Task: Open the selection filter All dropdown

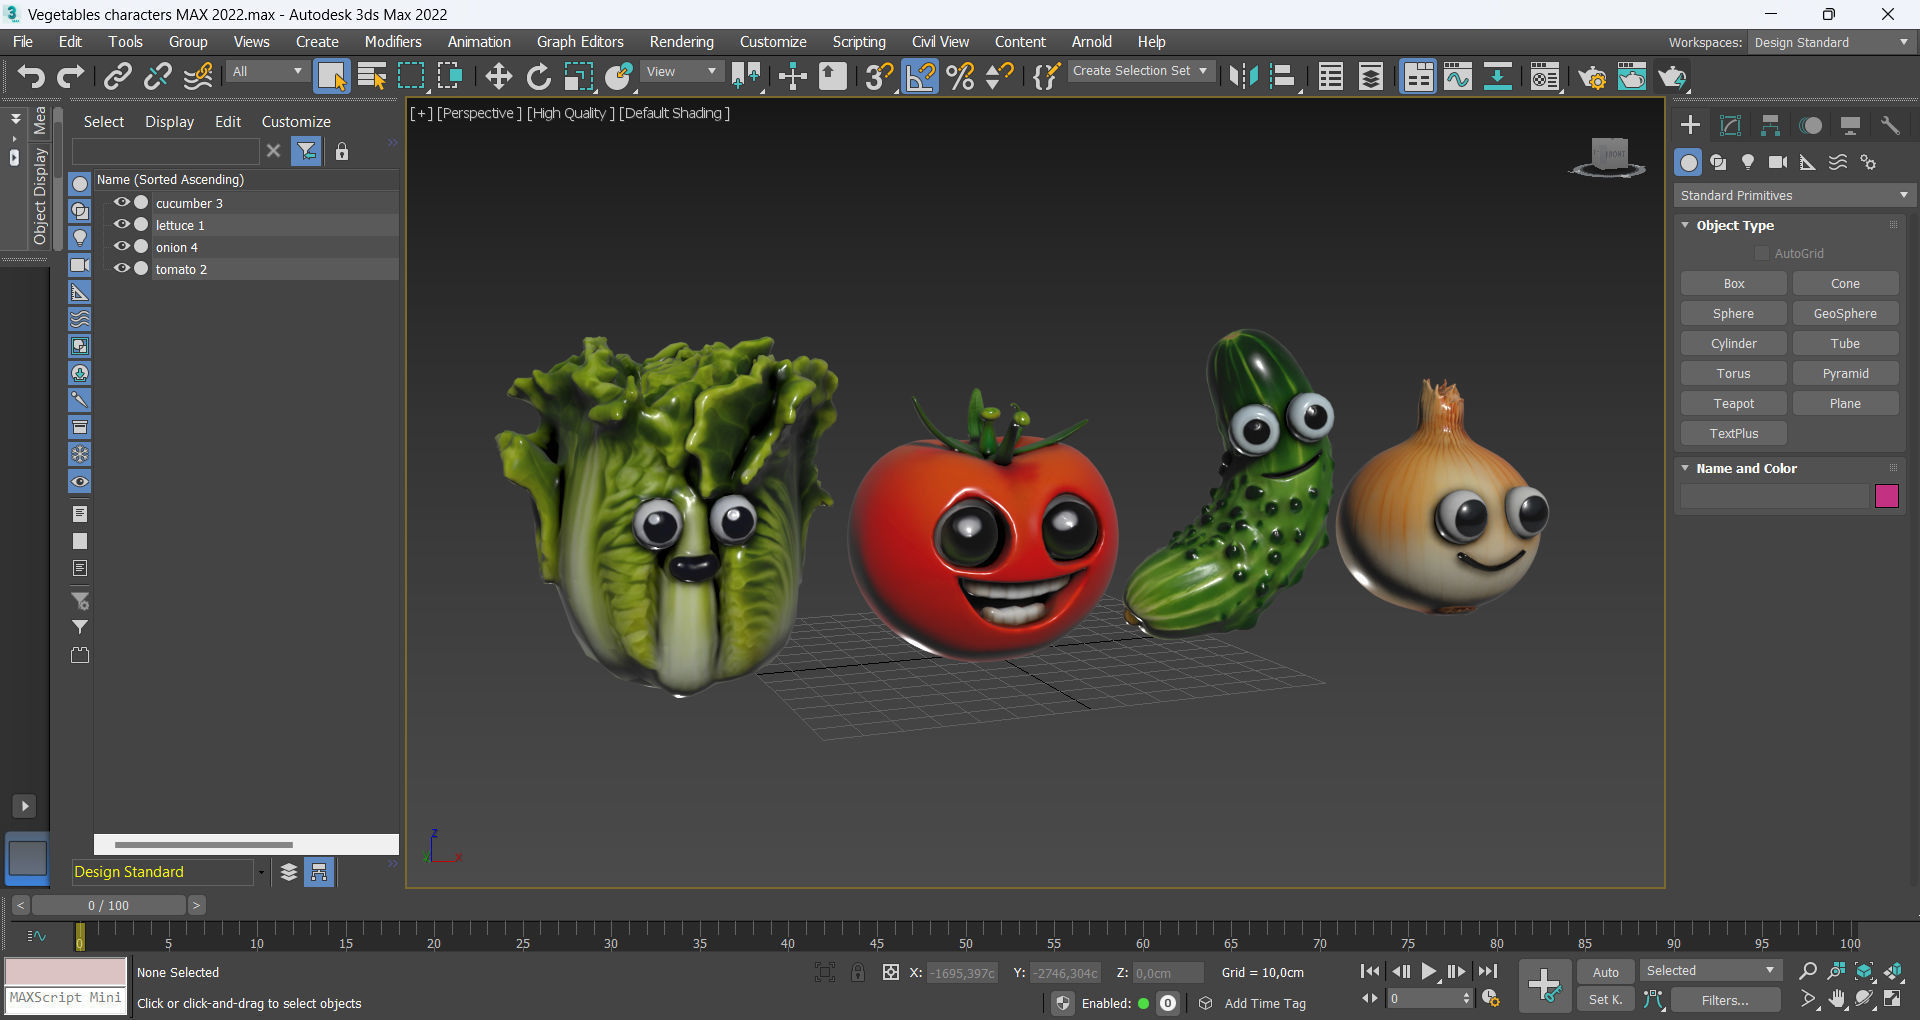Action: [267, 72]
